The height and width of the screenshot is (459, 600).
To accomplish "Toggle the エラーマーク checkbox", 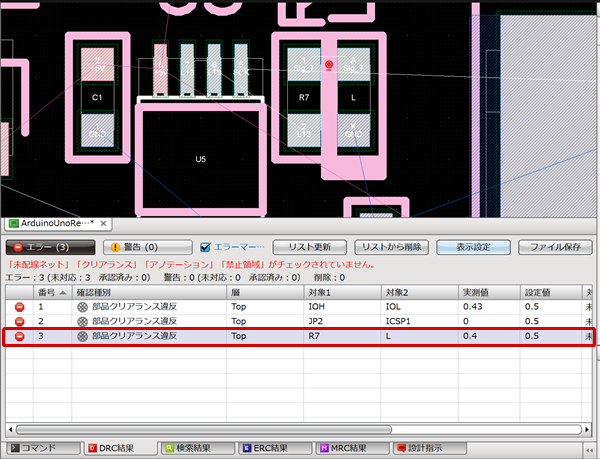I will tap(205, 246).
